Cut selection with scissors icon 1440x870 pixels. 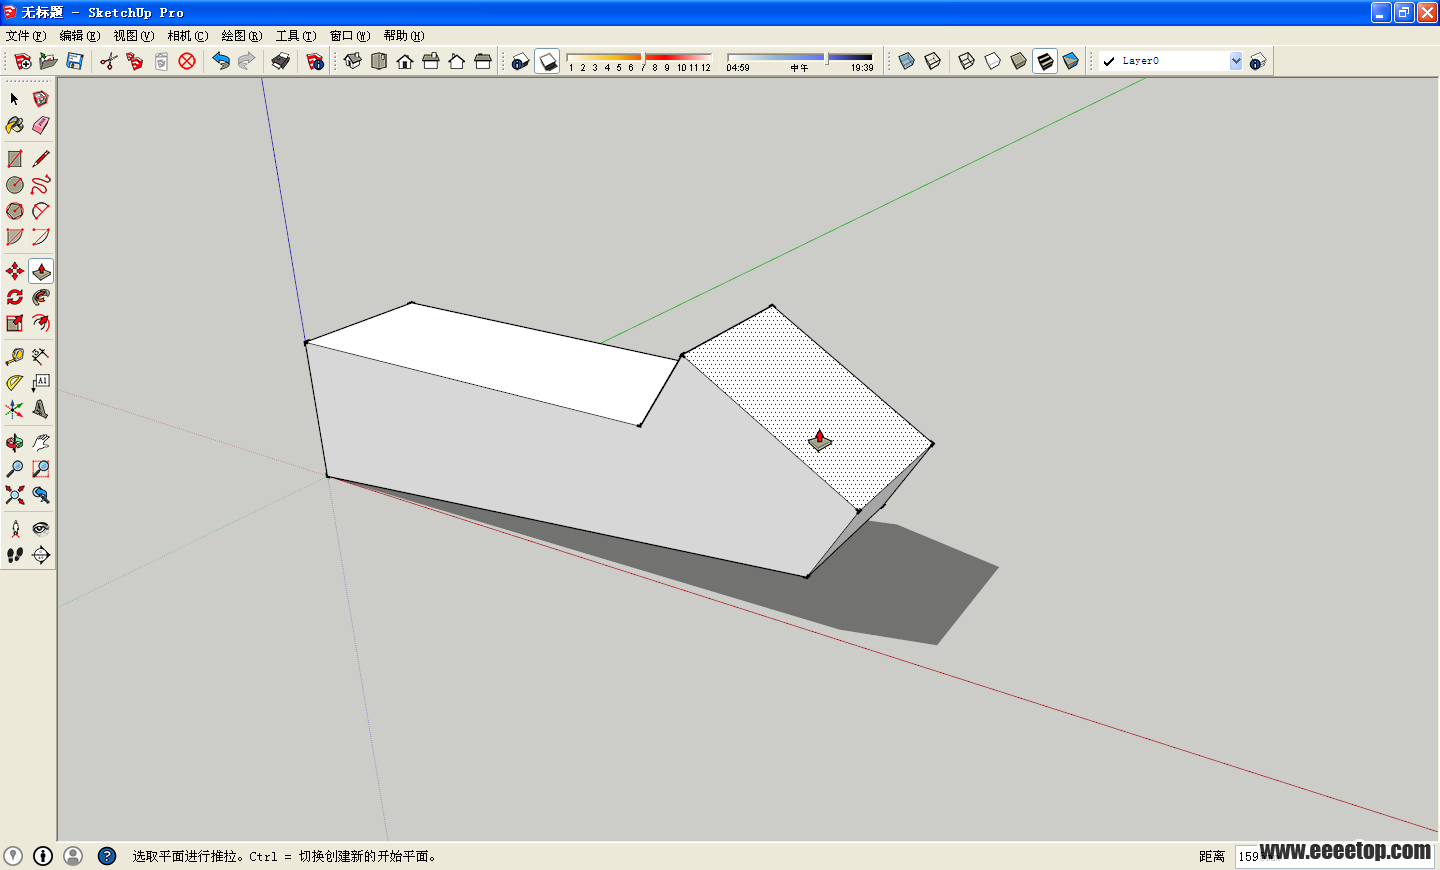pos(109,61)
